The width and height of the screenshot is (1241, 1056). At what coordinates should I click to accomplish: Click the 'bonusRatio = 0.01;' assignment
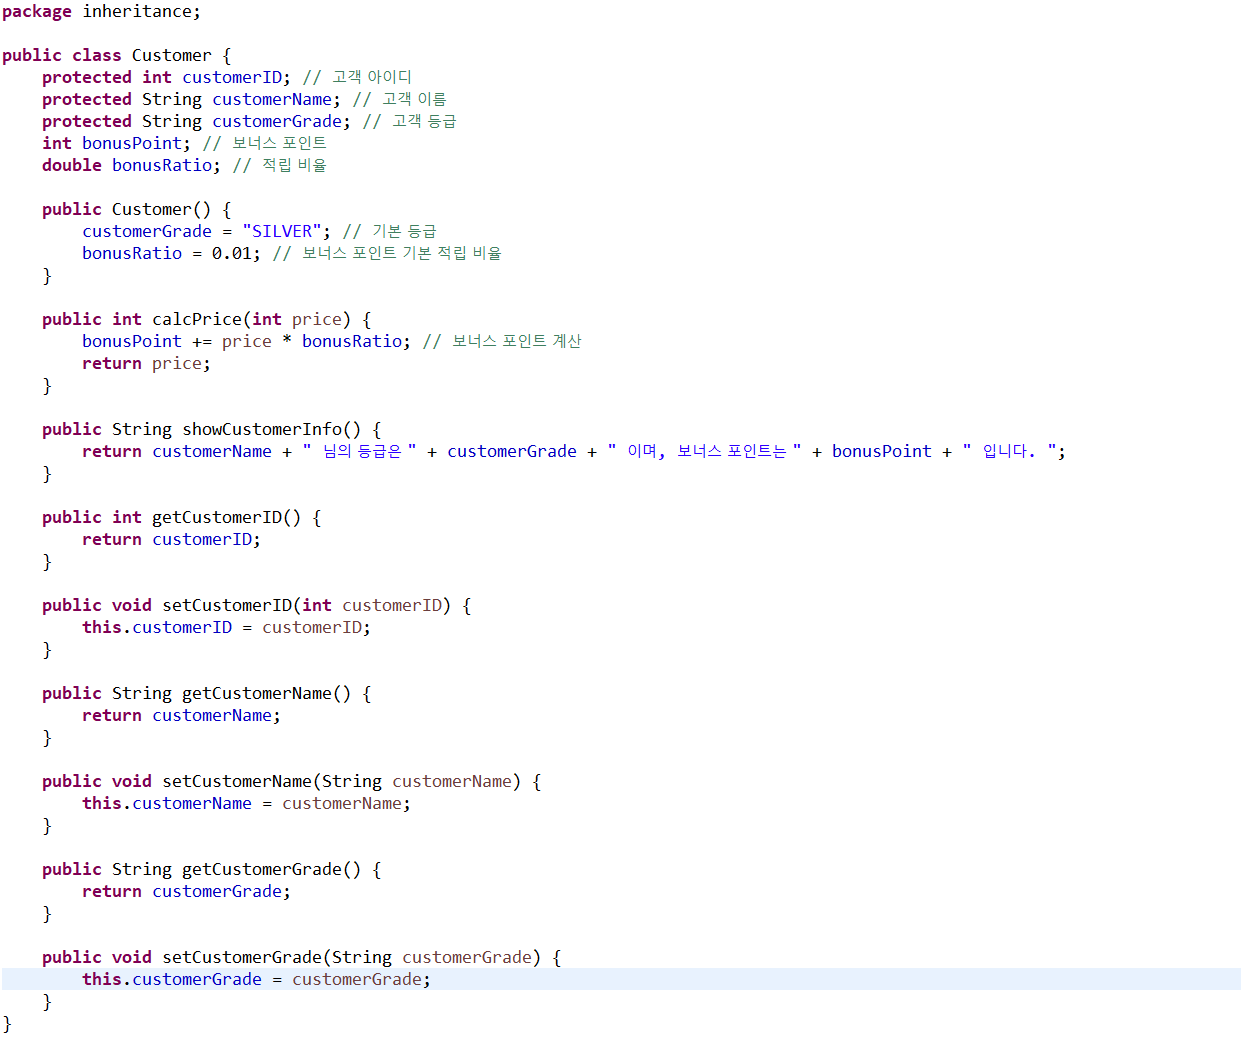(x=171, y=254)
